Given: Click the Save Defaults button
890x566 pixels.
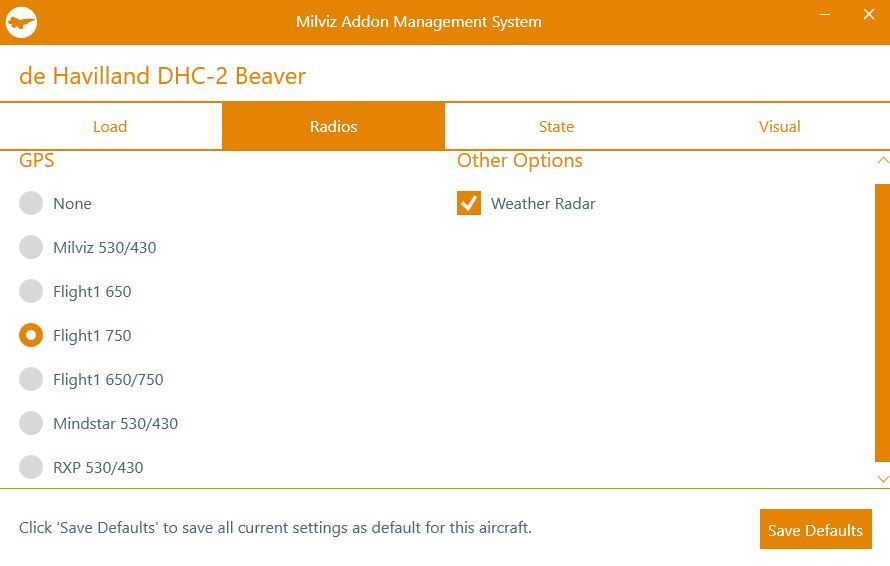Looking at the screenshot, I should tap(816, 529).
